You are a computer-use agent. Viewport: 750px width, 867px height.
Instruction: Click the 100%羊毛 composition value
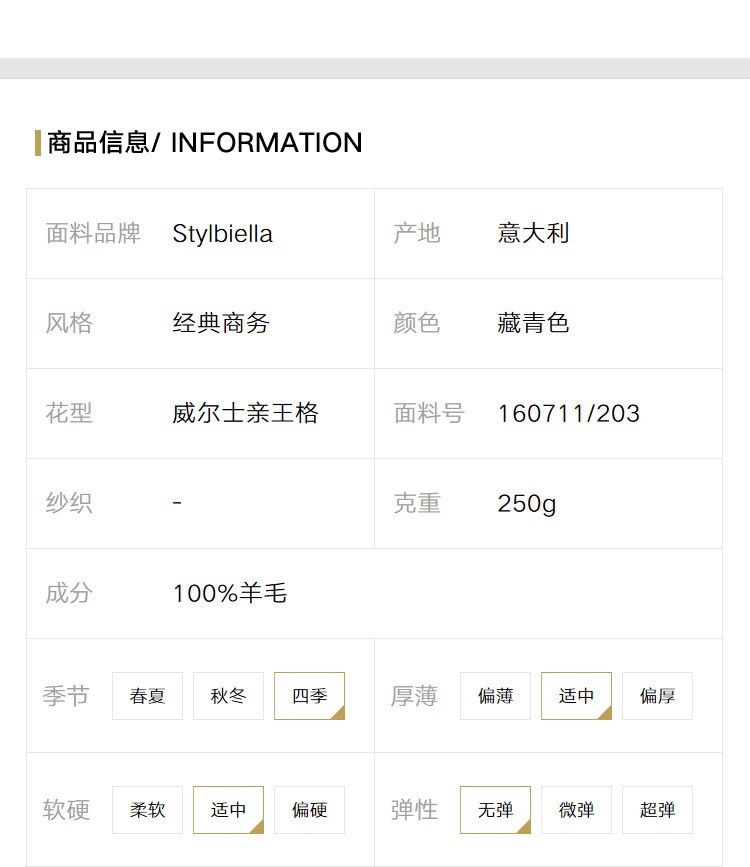[x=230, y=593]
